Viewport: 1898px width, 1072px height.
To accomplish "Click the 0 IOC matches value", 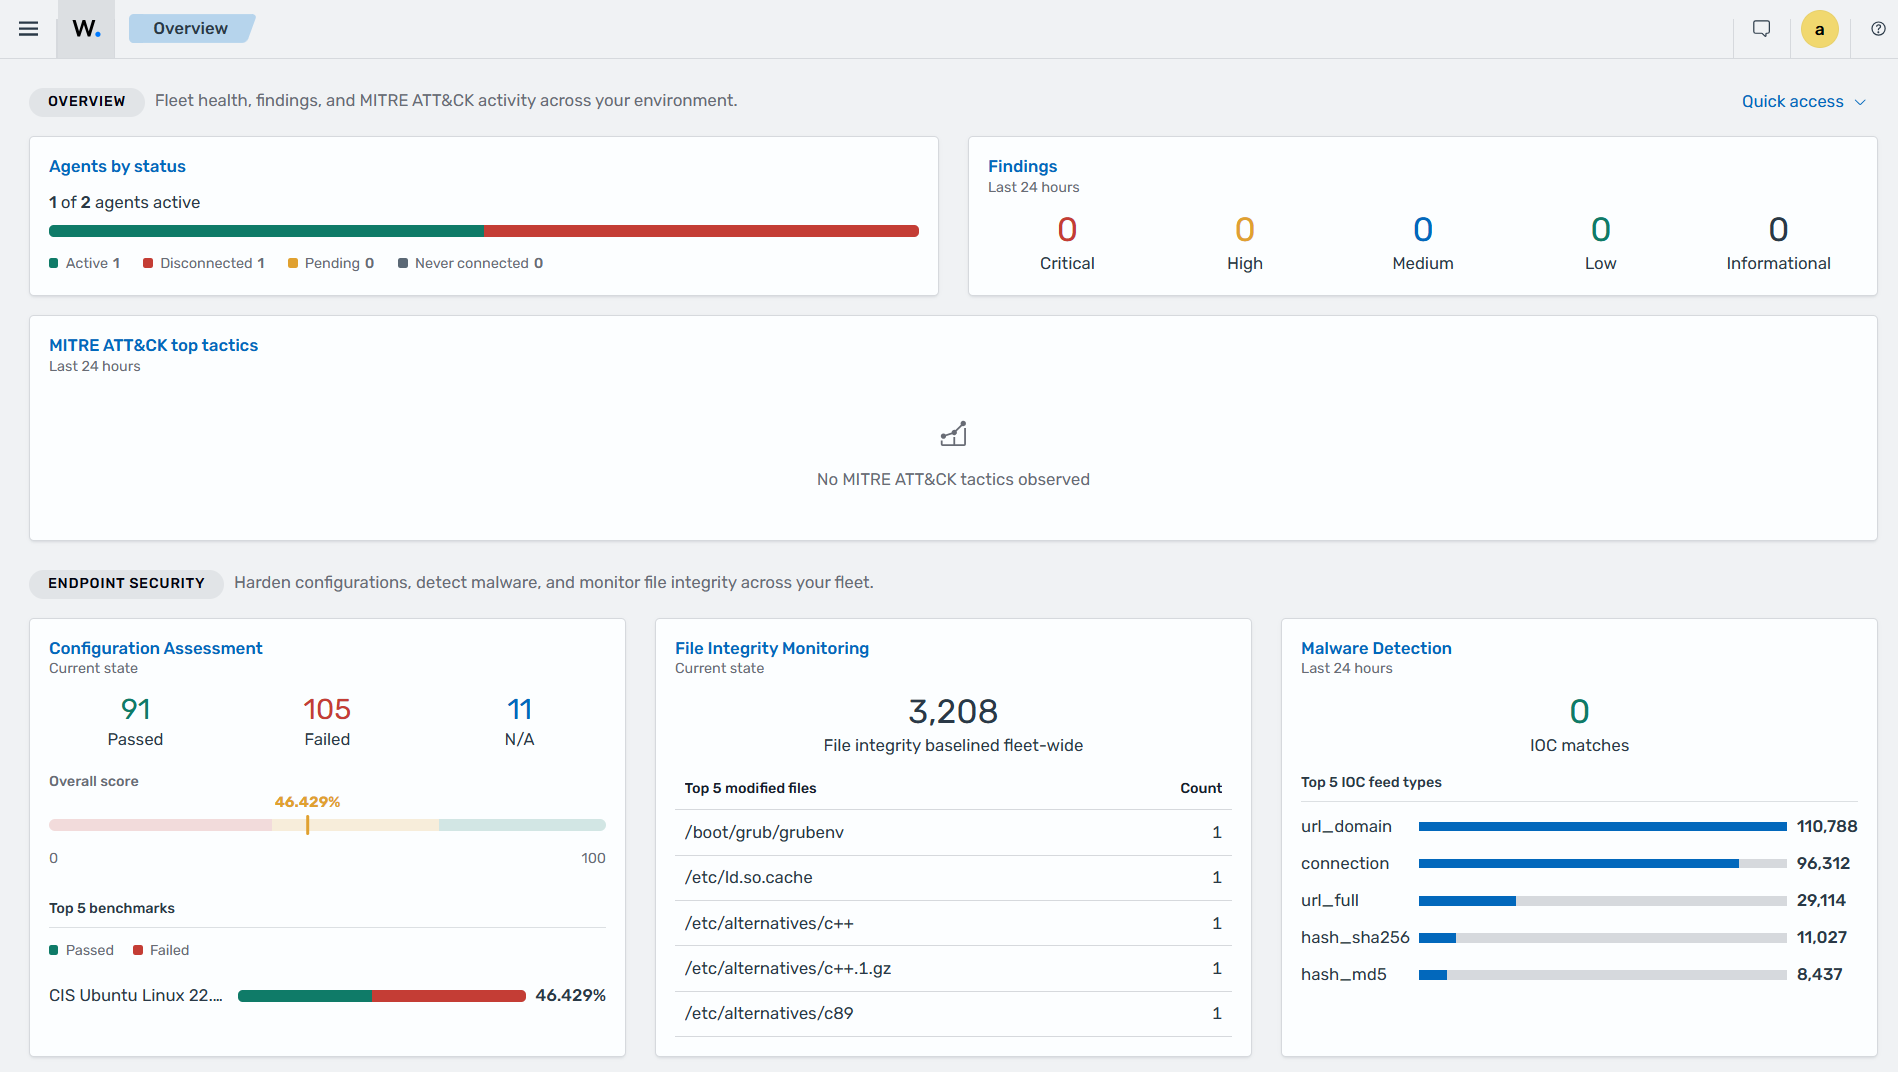I will coord(1579,711).
